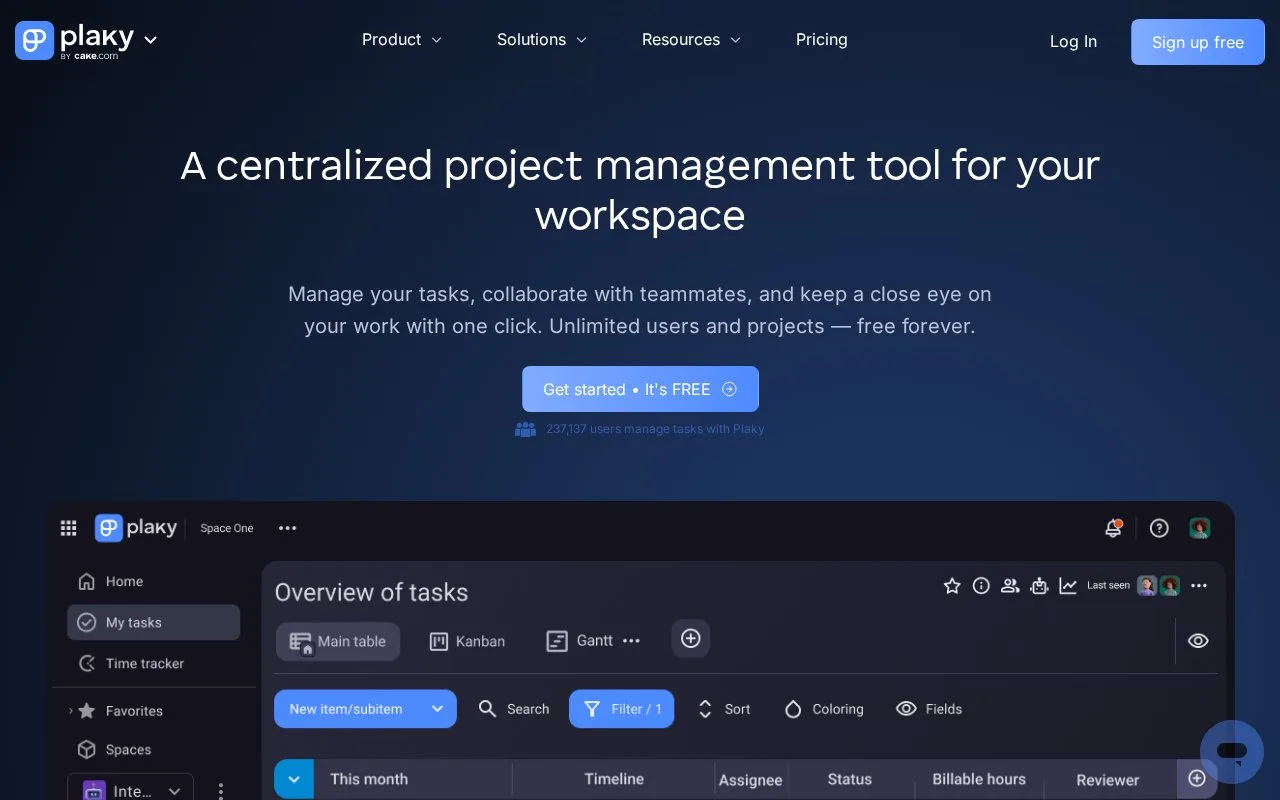The height and width of the screenshot is (800, 1280).
Task: Click the Billable hours column header
Action: pyautogui.click(x=979, y=779)
